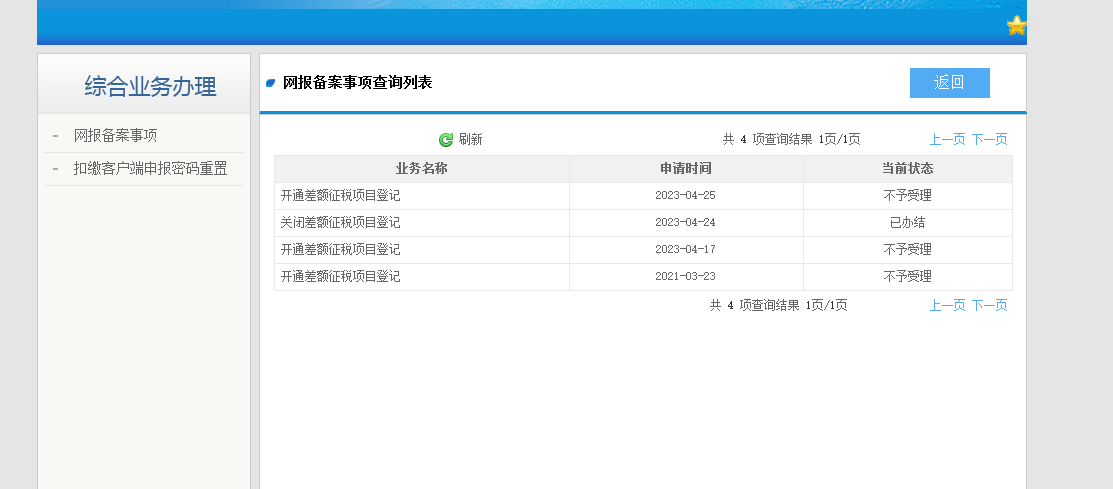Click the 业务名称 column header
This screenshot has width=1113, height=489.
pos(421,169)
